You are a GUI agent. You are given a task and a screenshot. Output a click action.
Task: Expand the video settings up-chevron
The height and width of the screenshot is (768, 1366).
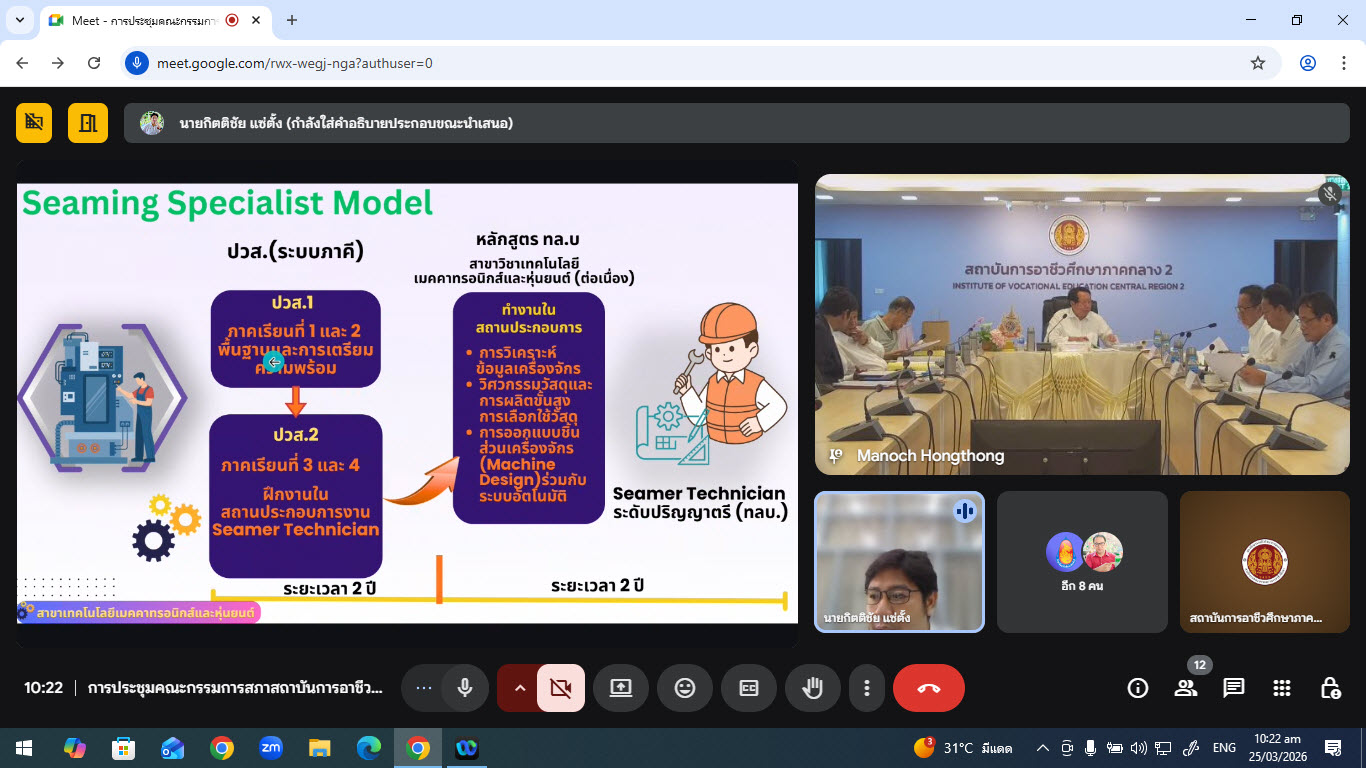click(519, 688)
